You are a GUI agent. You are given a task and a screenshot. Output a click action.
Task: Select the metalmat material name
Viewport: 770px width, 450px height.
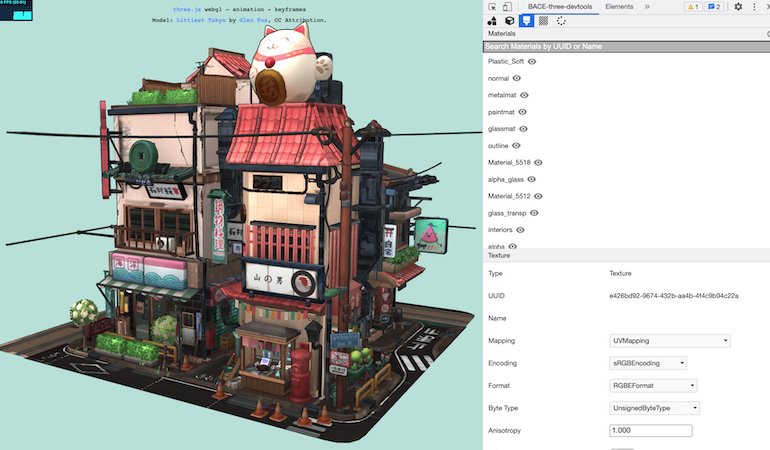click(x=502, y=95)
